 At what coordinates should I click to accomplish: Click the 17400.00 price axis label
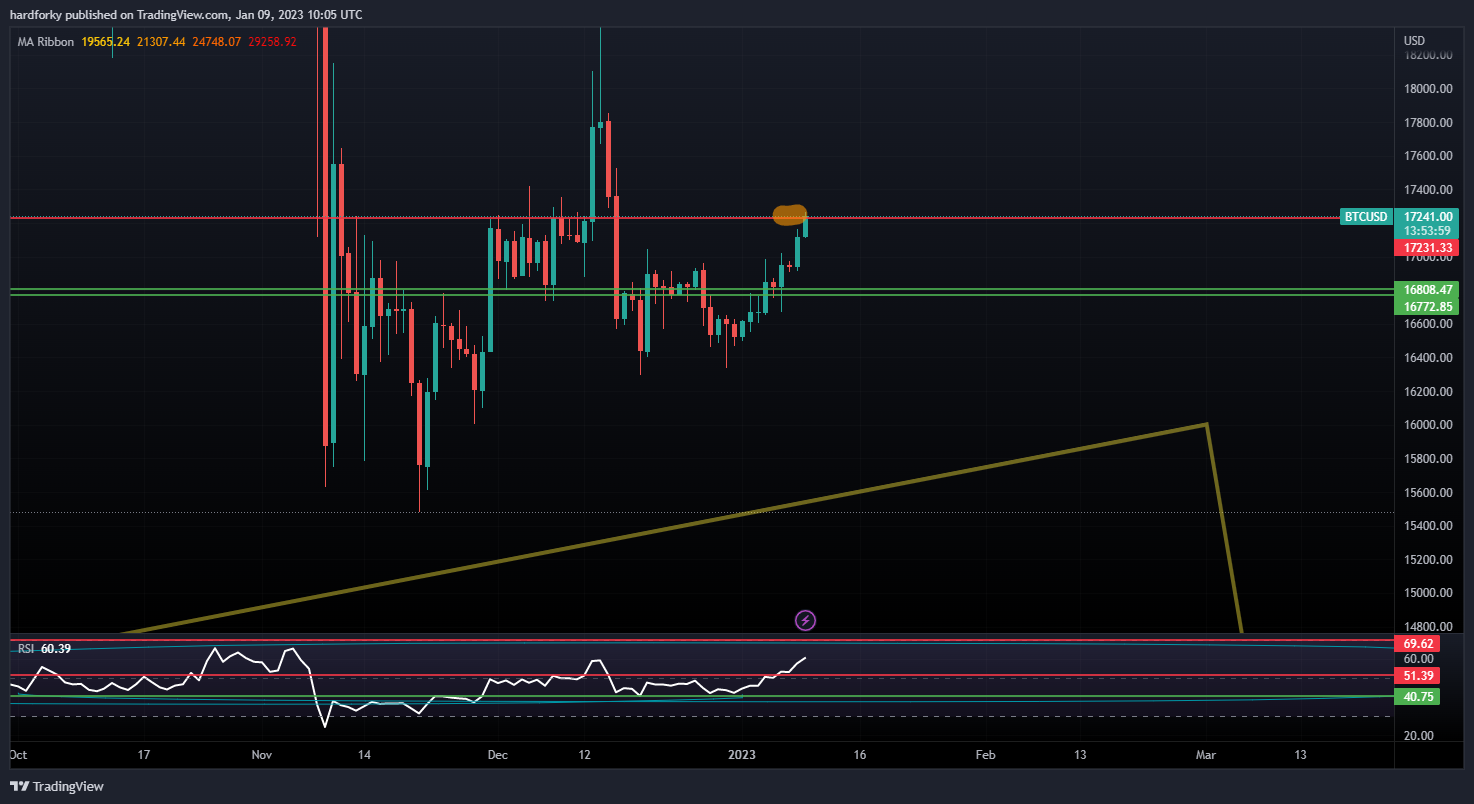pyautogui.click(x=1428, y=190)
